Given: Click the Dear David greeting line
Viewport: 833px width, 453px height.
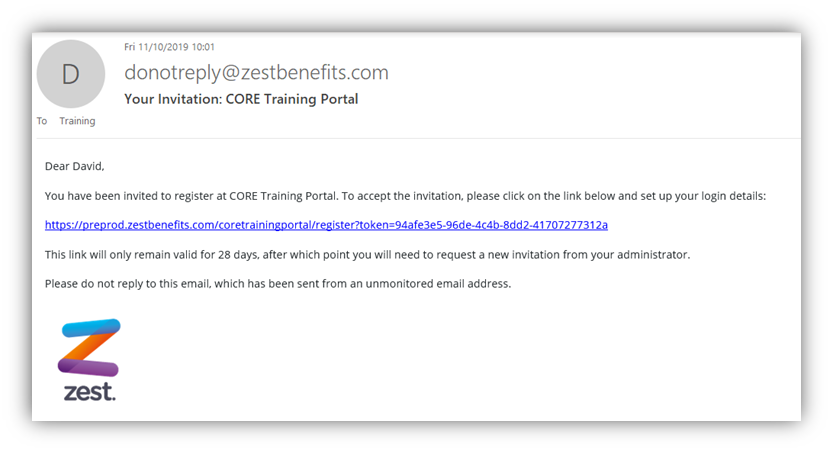Looking at the screenshot, I should (x=74, y=167).
